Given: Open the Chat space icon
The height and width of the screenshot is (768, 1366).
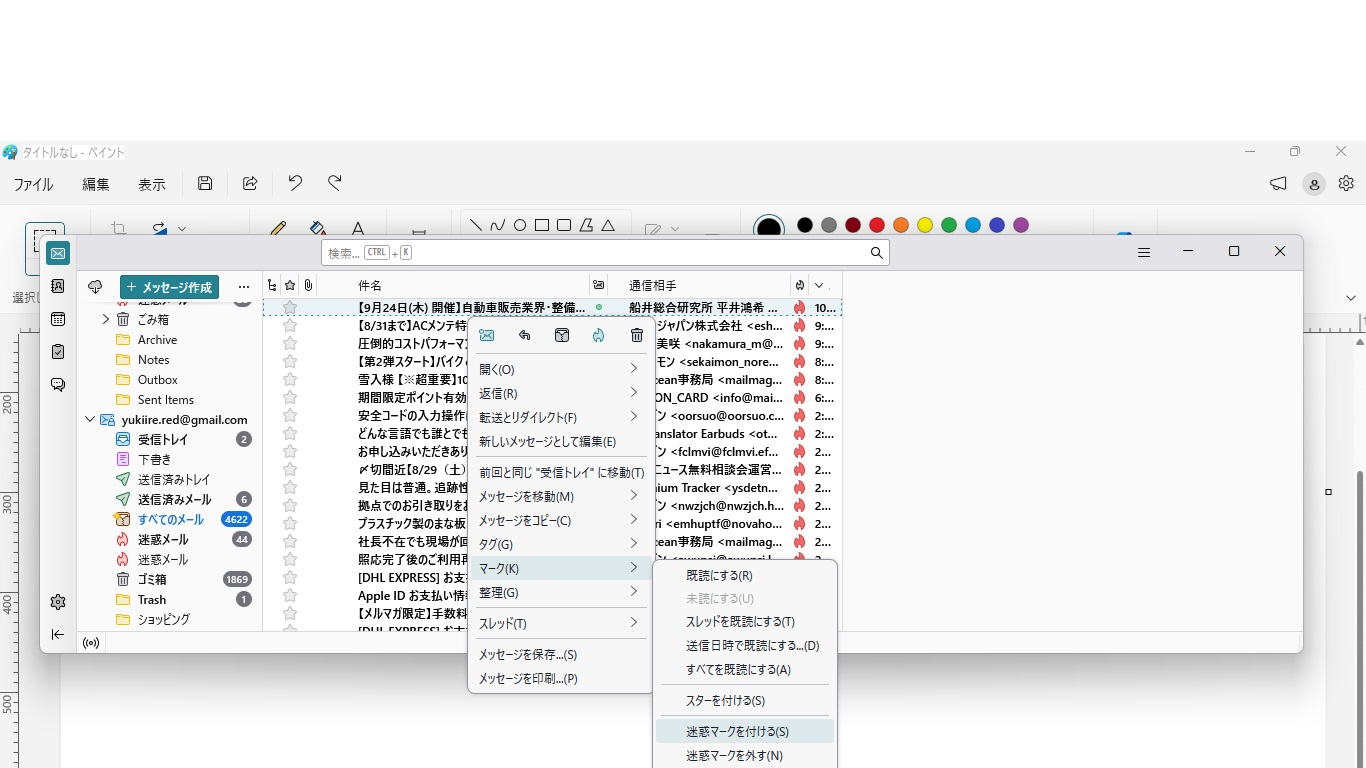Looking at the screenshot, I should pyautogui.click(x=58, y=385).
